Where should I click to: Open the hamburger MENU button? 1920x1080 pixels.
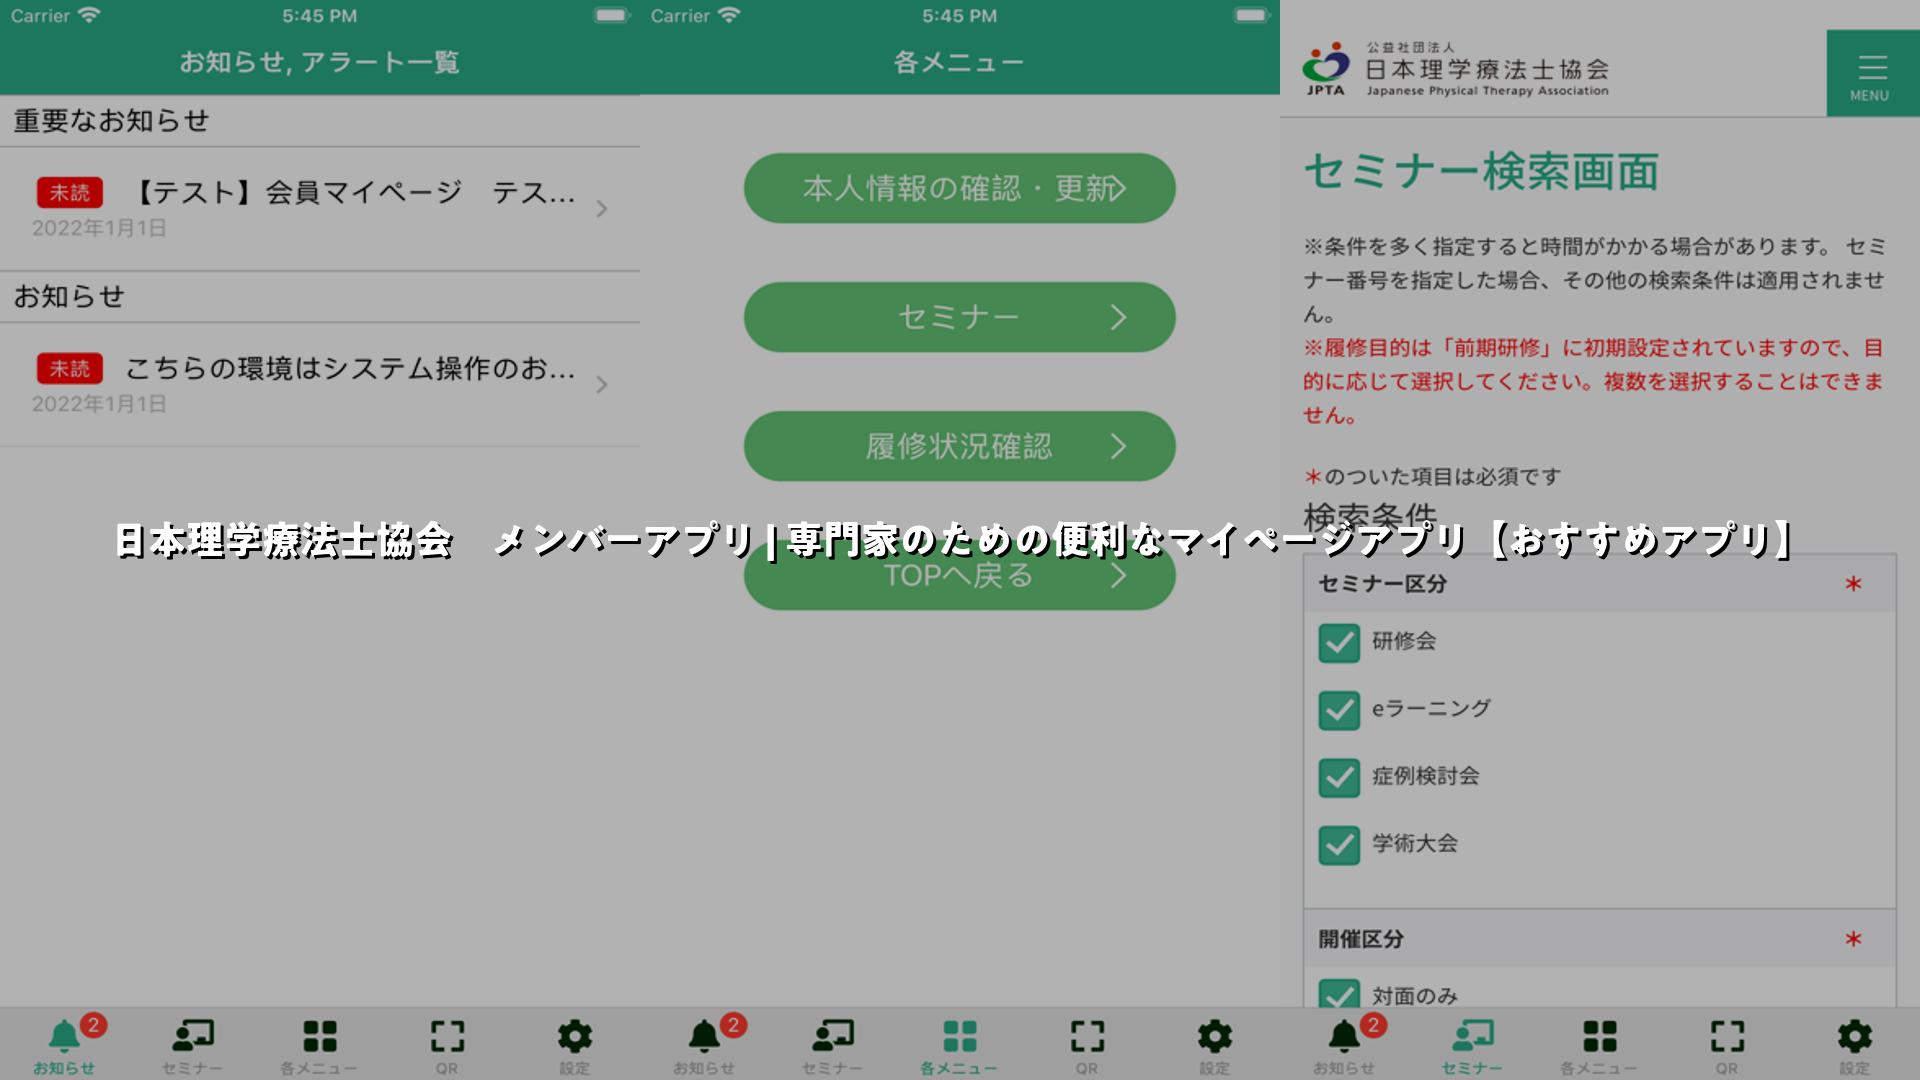click(1872, 73)
